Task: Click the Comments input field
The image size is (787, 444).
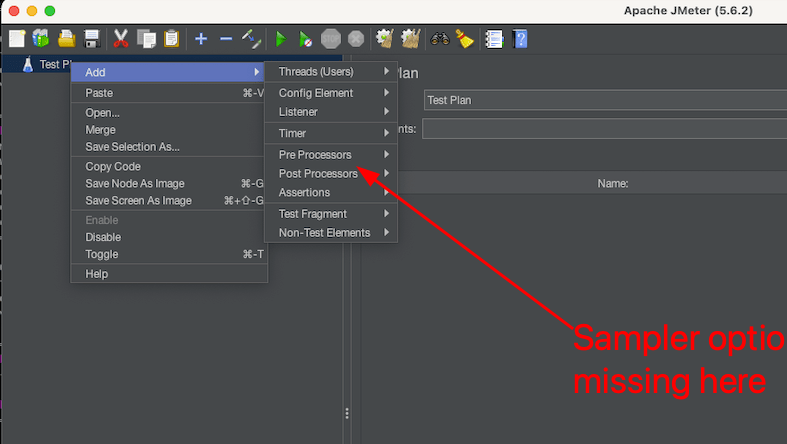Action: point(604,129)
